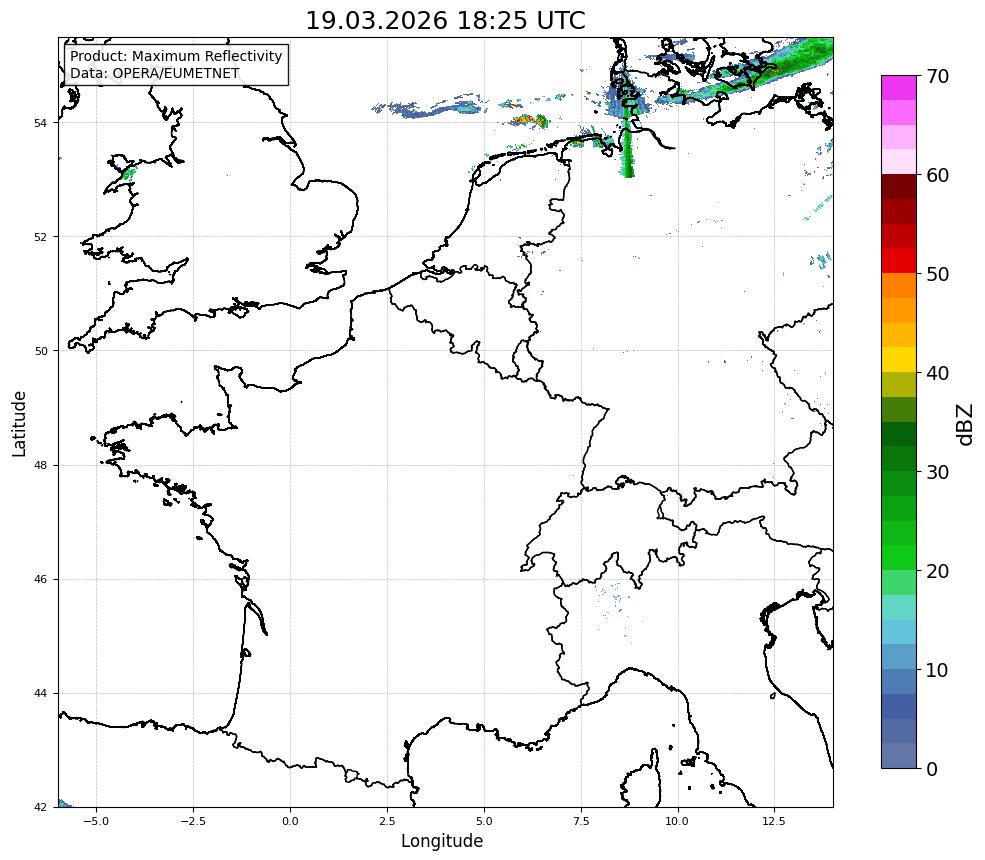Viewport: 985px width, 860px height.
Task: Pick the bright green swatch just above 20
Action: [899, 558]
